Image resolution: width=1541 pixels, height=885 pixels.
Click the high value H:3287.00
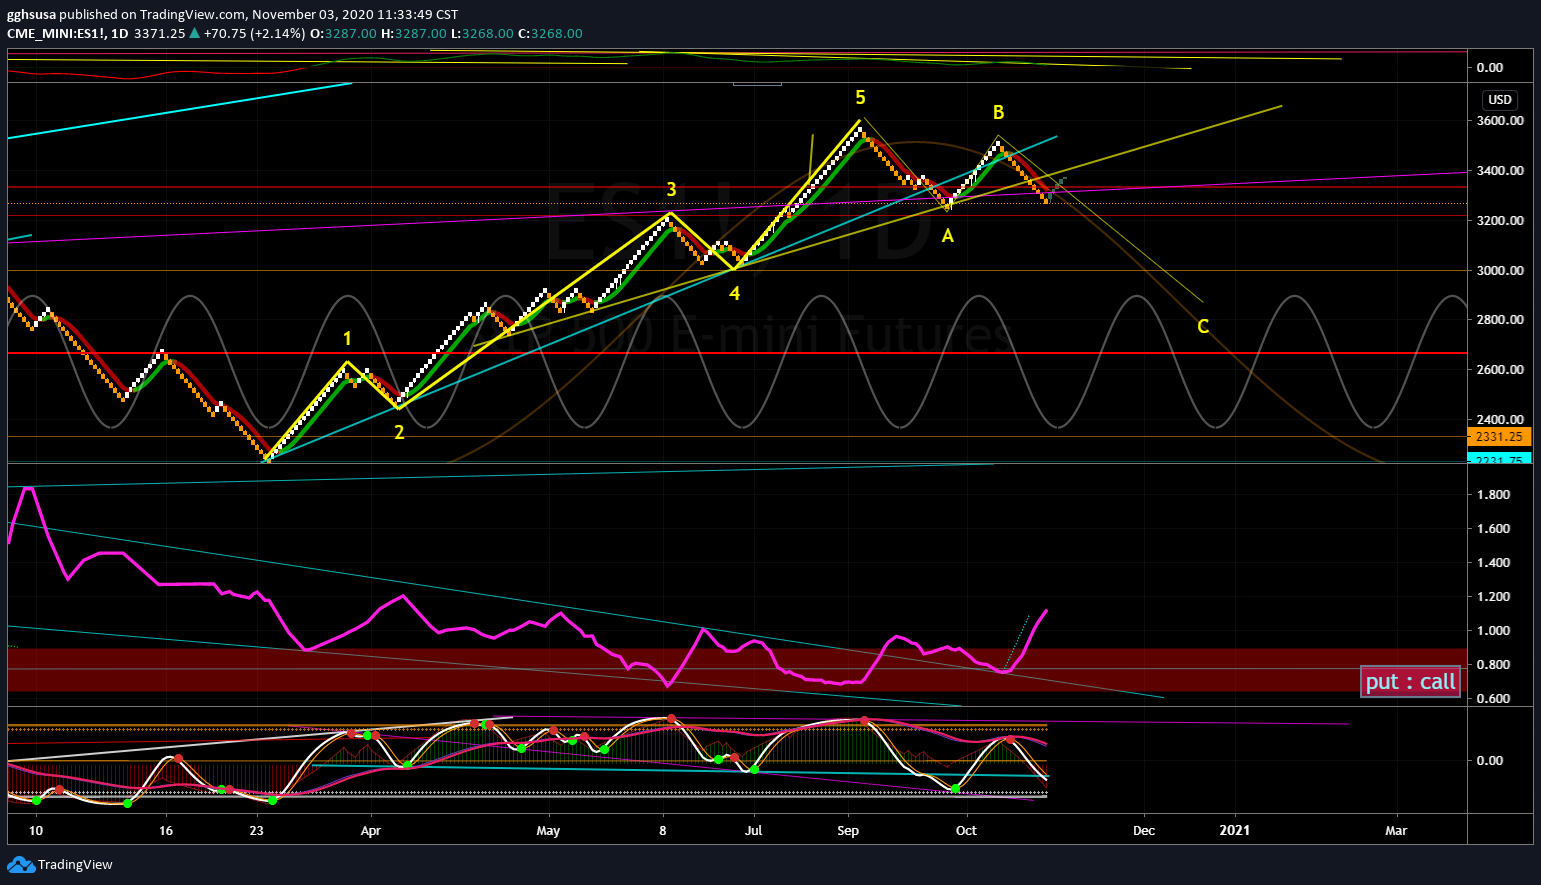414,33
